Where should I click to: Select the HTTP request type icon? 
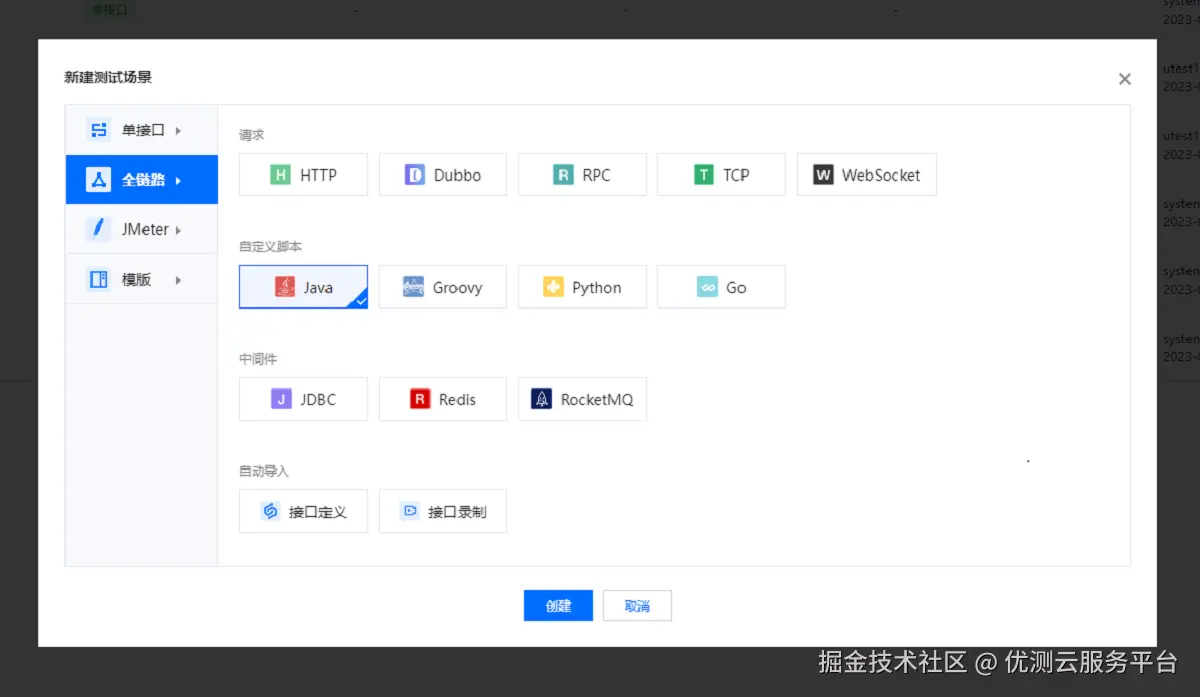coord(303,174)
